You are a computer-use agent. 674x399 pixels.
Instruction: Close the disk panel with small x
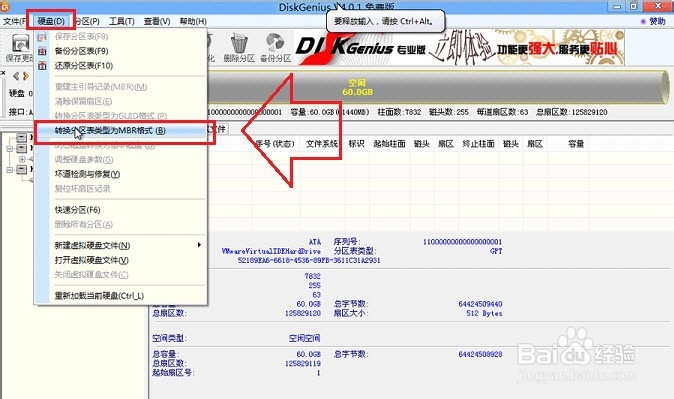click(x=3, y=73)
